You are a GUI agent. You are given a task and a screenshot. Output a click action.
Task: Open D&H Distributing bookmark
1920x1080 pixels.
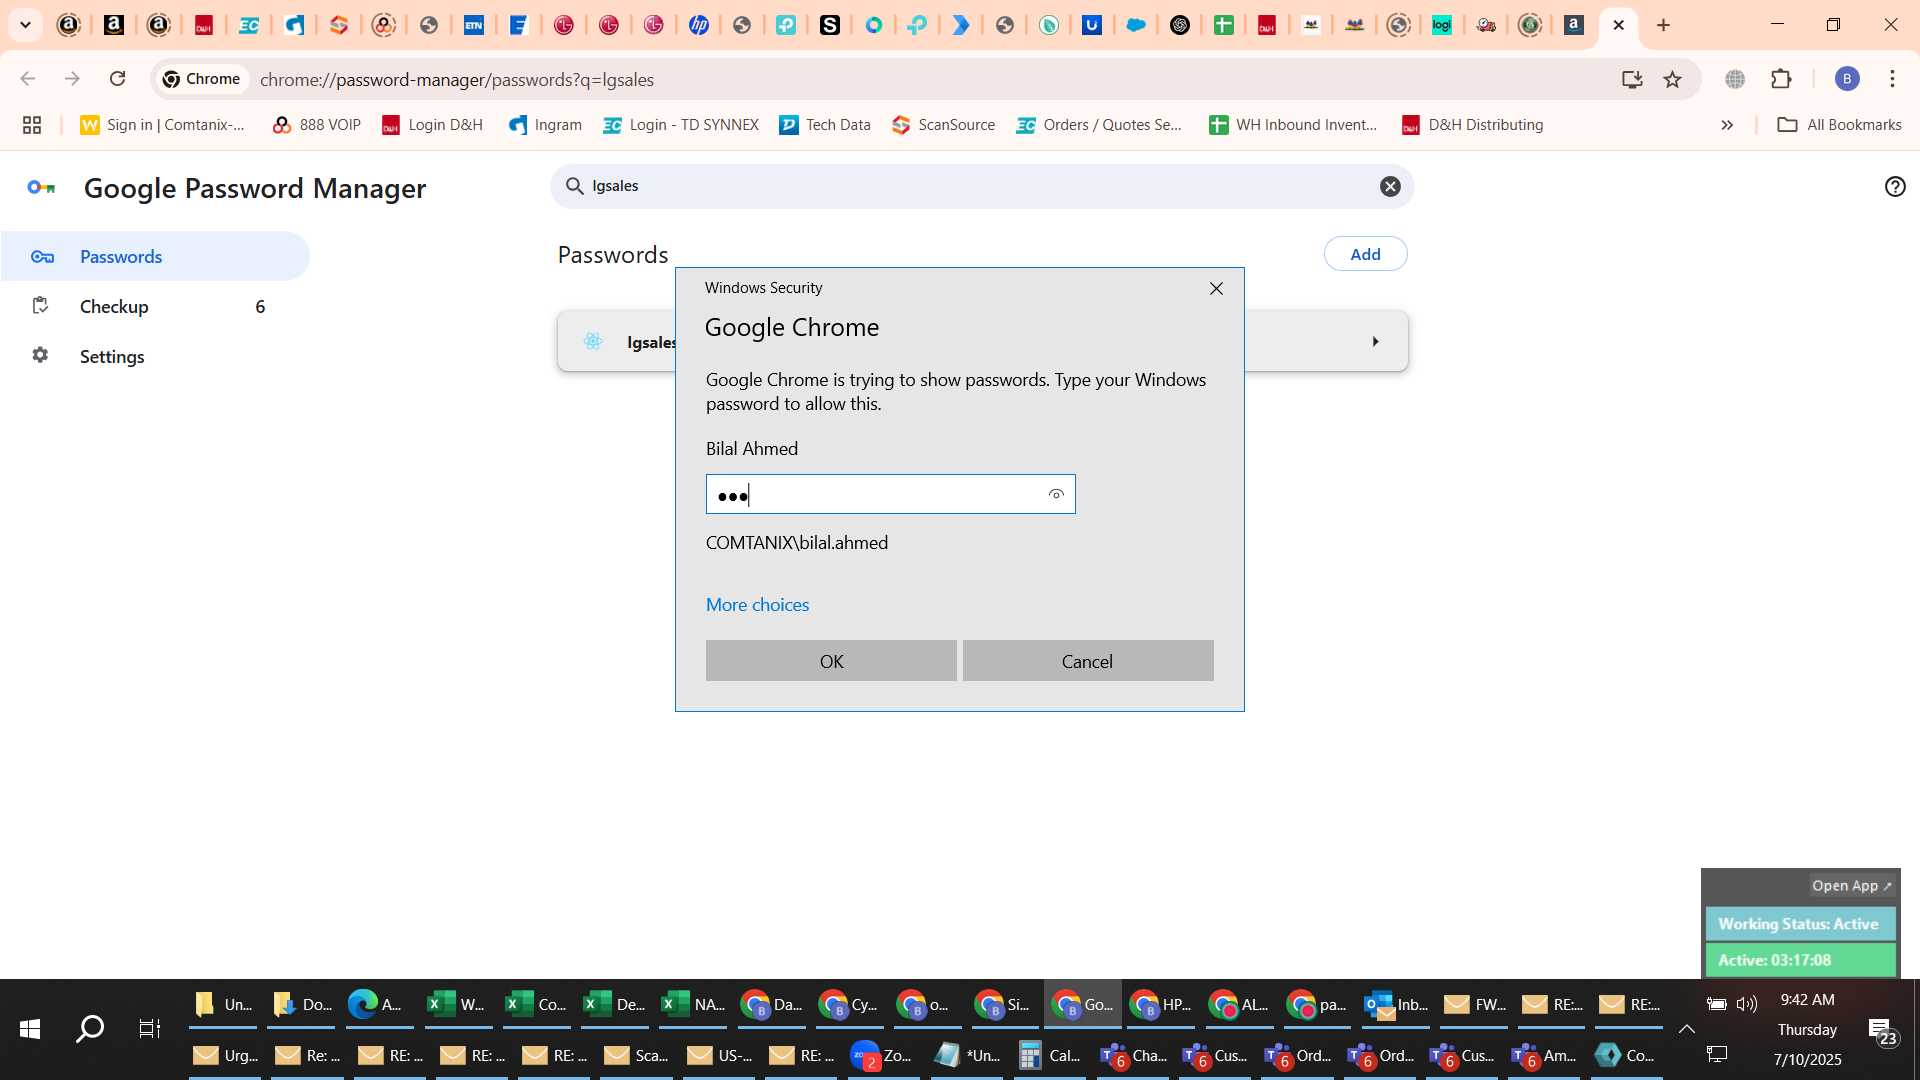[x=1472, y=125]
